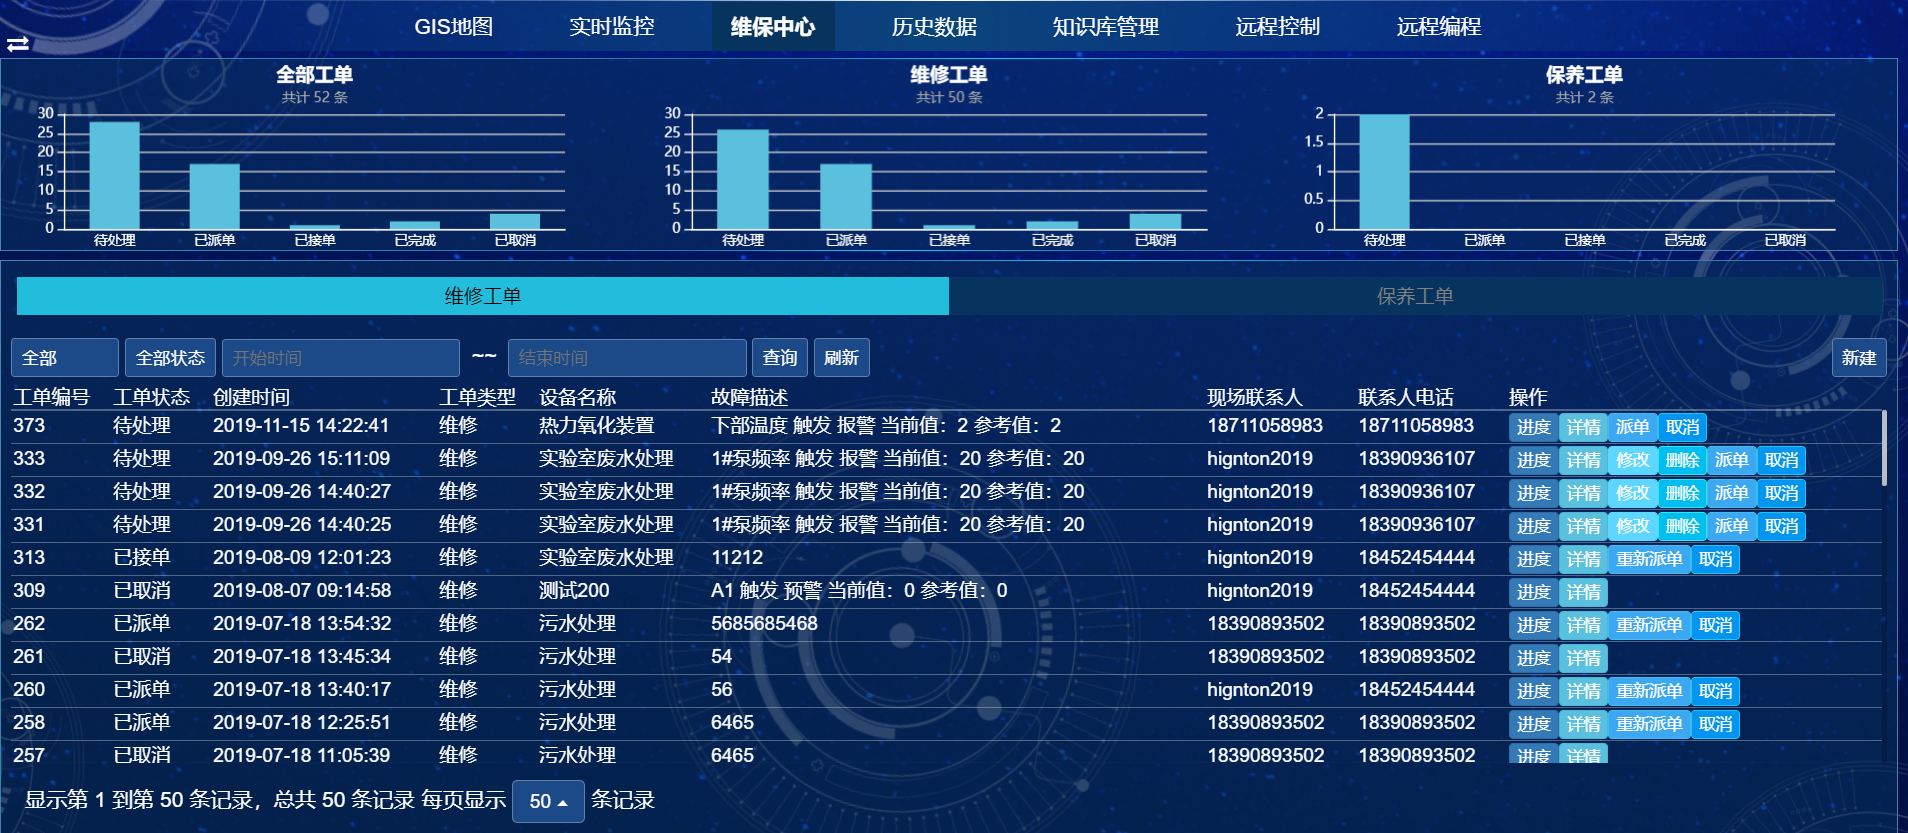Select the 维保中心 menu item
This screenshot has height=833, width=1908.
(x=773, y=27)
